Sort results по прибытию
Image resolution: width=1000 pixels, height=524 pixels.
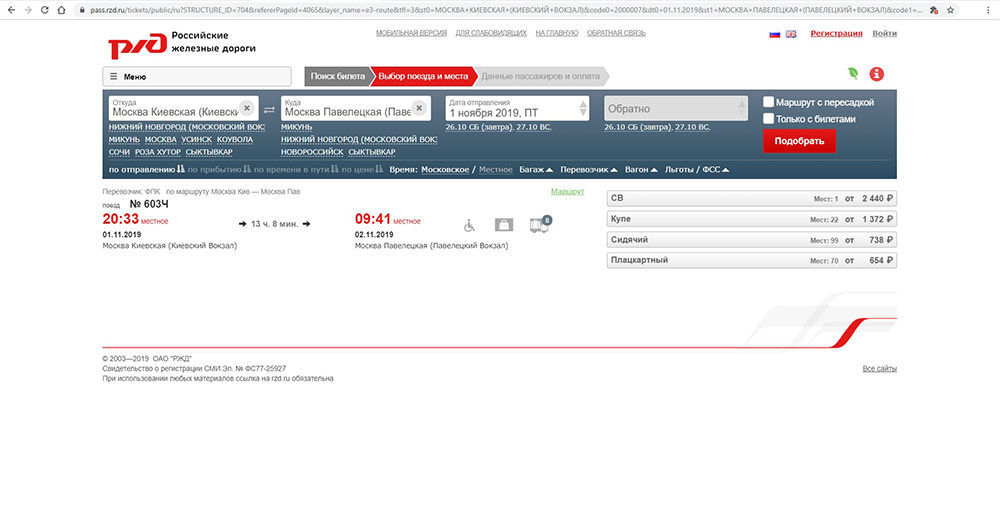pos(219,170)
